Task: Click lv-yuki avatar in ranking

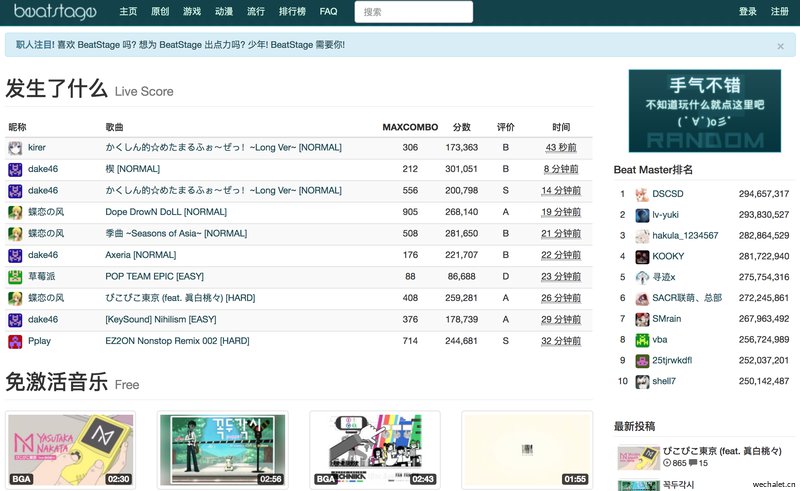Action: pos(642,215)
